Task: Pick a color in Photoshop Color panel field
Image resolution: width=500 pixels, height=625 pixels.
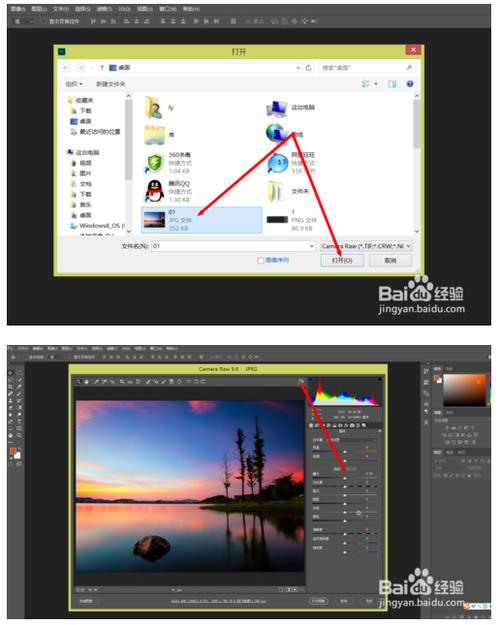Action: (x=465, y=390)
